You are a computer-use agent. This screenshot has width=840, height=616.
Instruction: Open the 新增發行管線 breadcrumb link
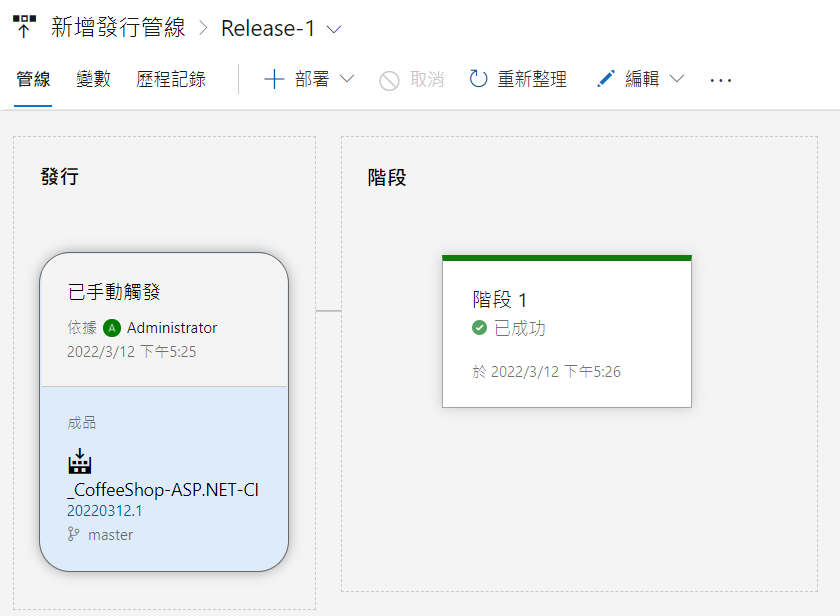tap(118, 28)
